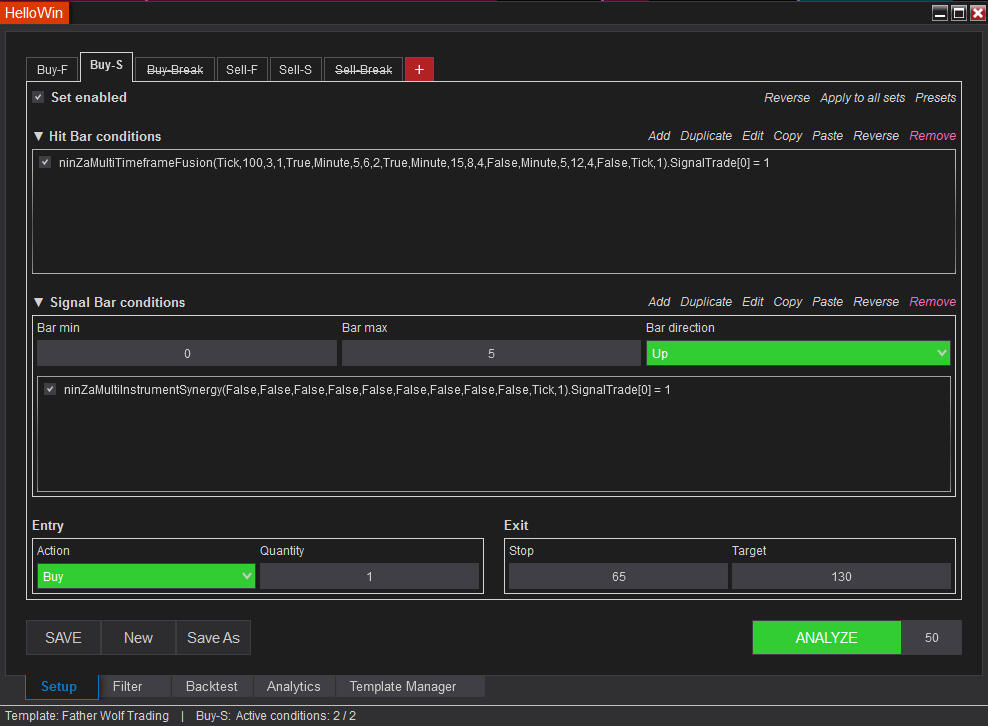The image size is (988, 726).
Task: Click the red plus add-set tab
Action: [x=419, y=69]
